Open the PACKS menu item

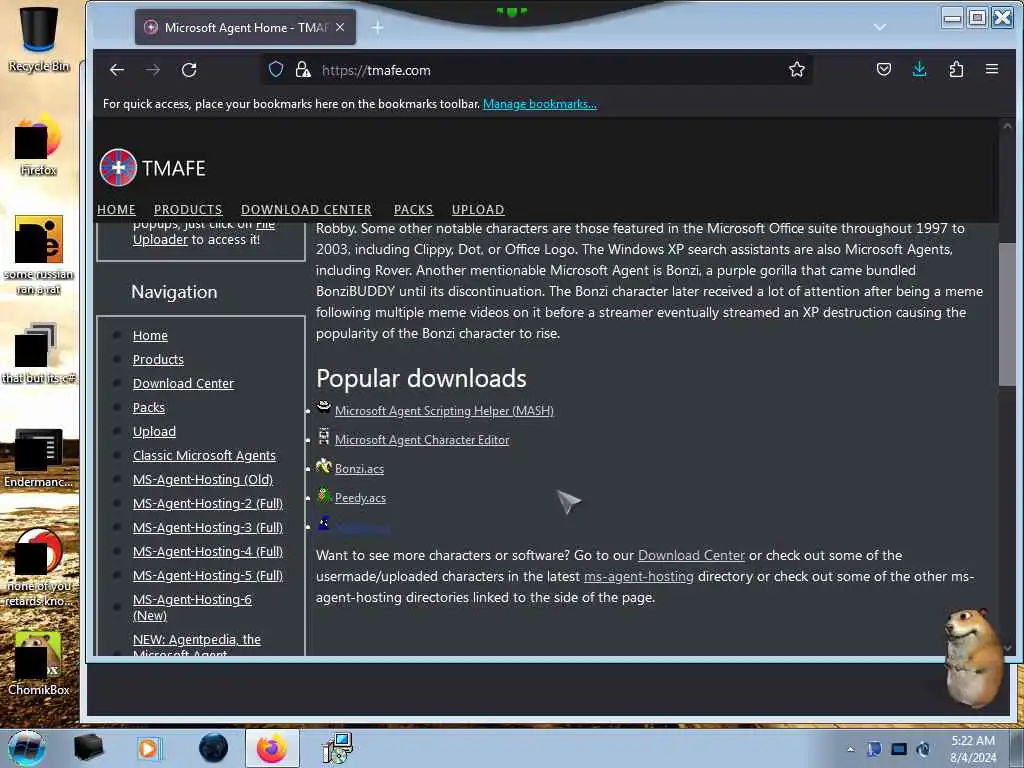coord(413,210)
